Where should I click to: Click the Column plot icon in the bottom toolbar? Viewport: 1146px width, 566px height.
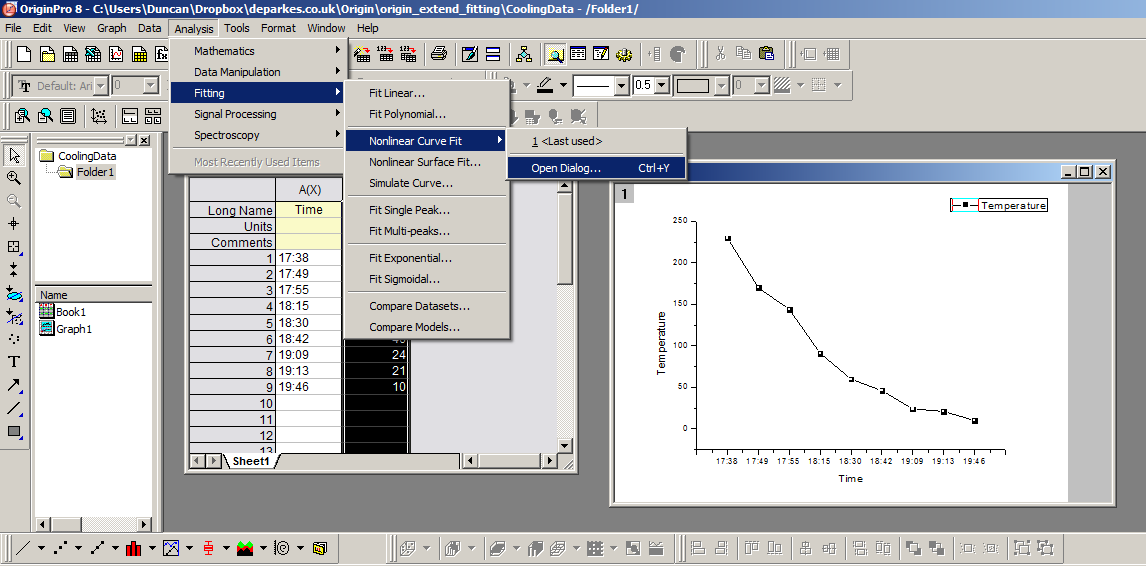point(134,548)
